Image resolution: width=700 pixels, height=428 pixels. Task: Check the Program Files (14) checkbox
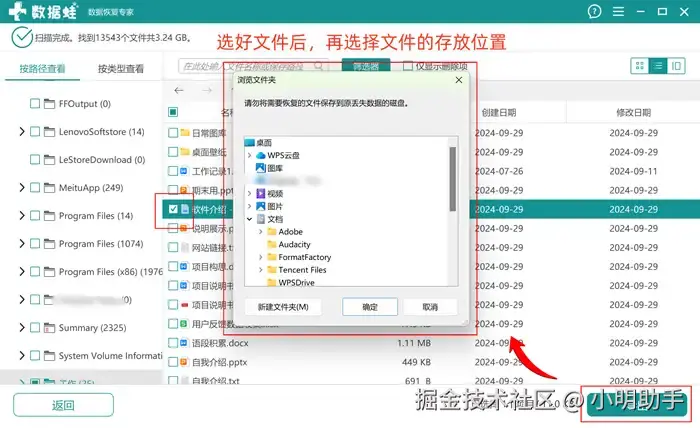coord(35,216)
